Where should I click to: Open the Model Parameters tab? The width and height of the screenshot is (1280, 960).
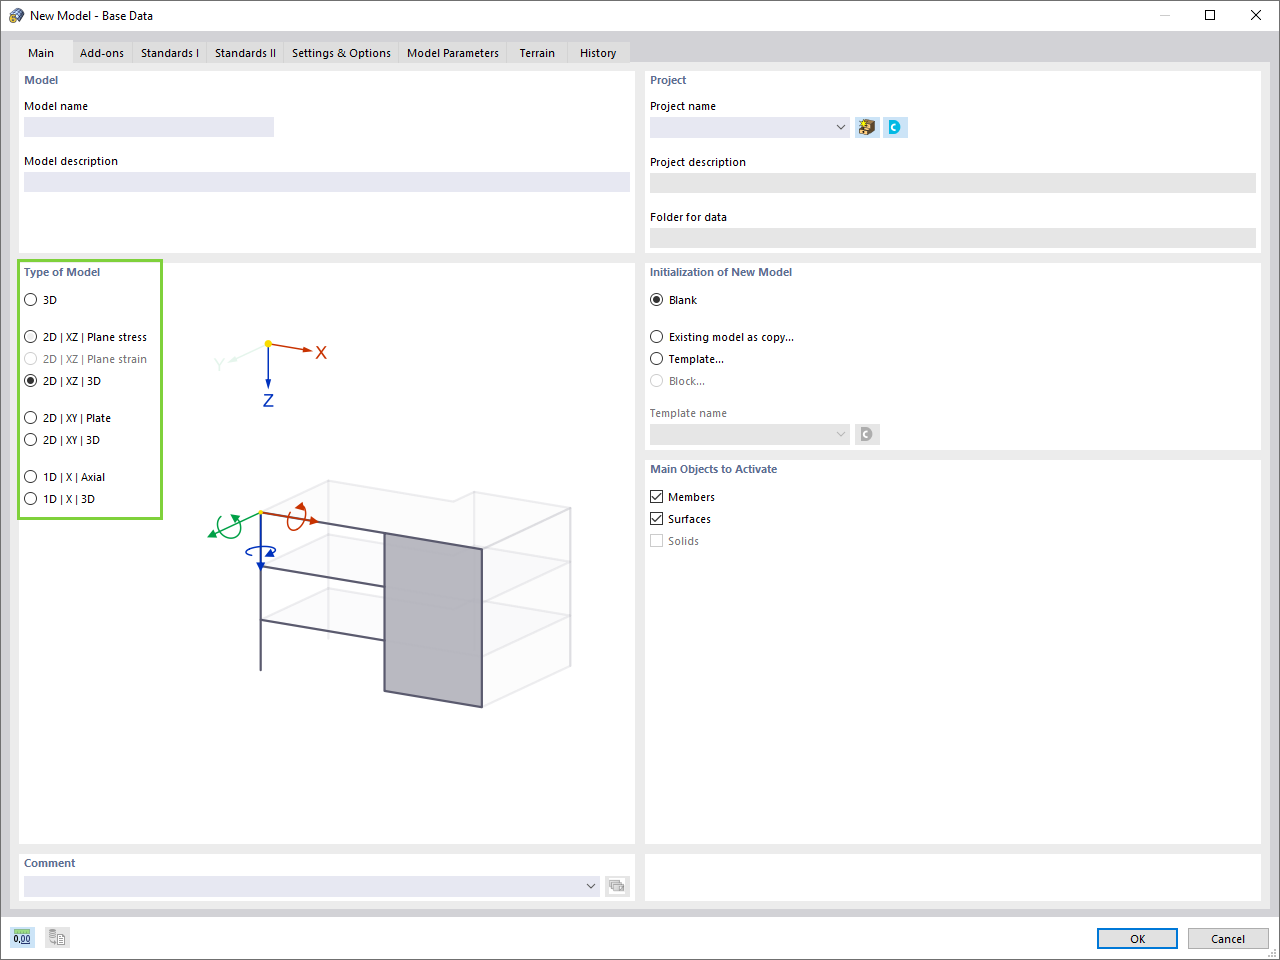[x=452, y=52]
